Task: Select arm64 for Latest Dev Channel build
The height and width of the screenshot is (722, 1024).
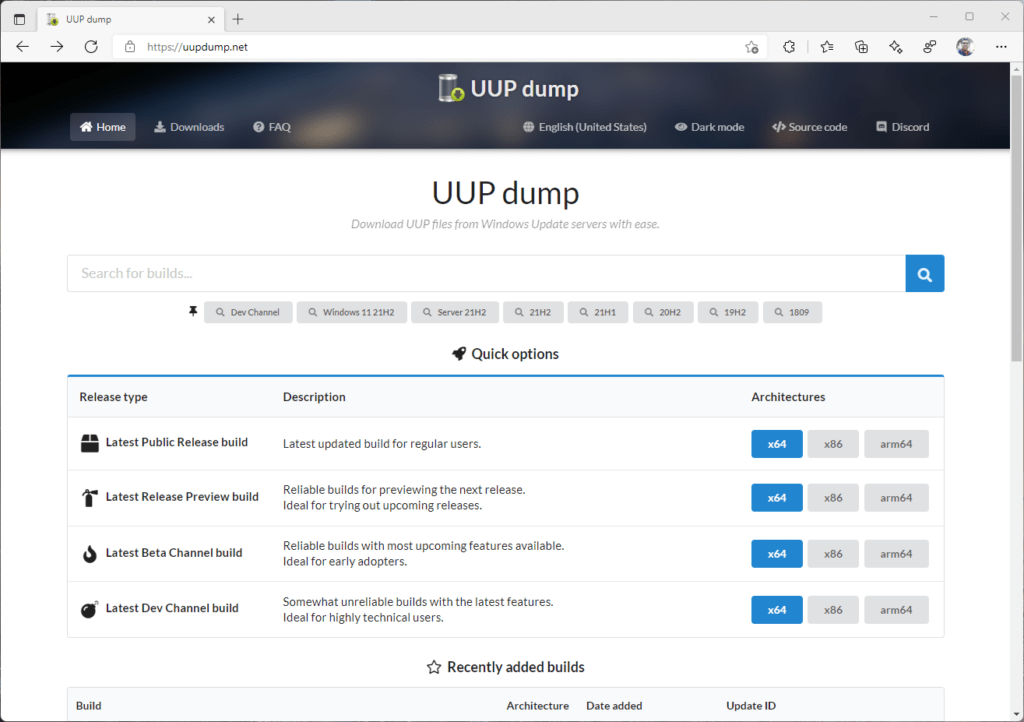Action: tap(896, 610)
